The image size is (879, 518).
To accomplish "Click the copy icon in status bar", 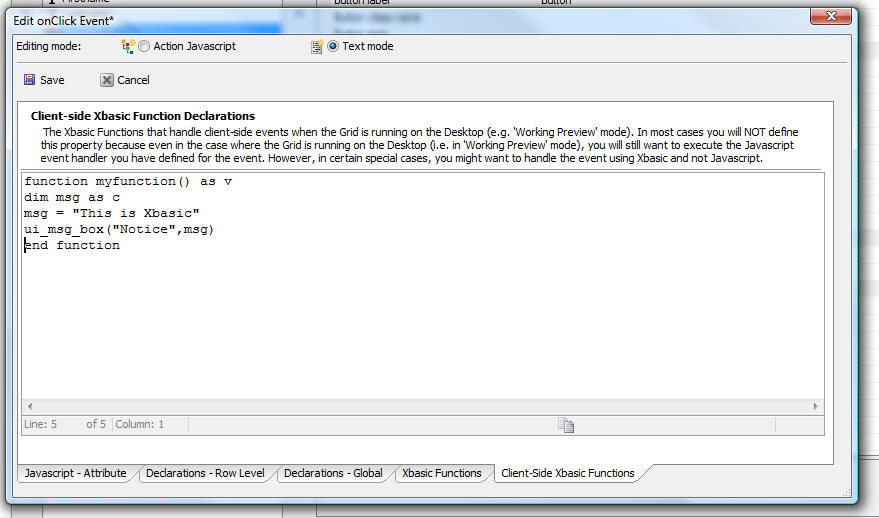I will tap(566, 425).
